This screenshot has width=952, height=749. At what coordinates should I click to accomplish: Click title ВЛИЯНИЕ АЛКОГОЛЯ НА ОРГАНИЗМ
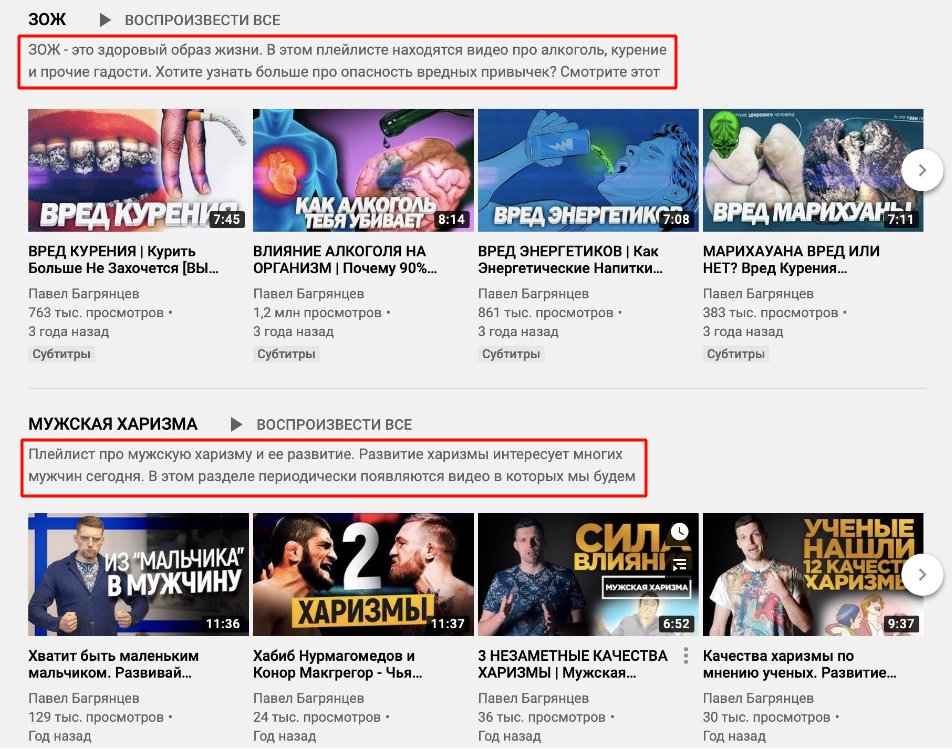coord(339,260)
